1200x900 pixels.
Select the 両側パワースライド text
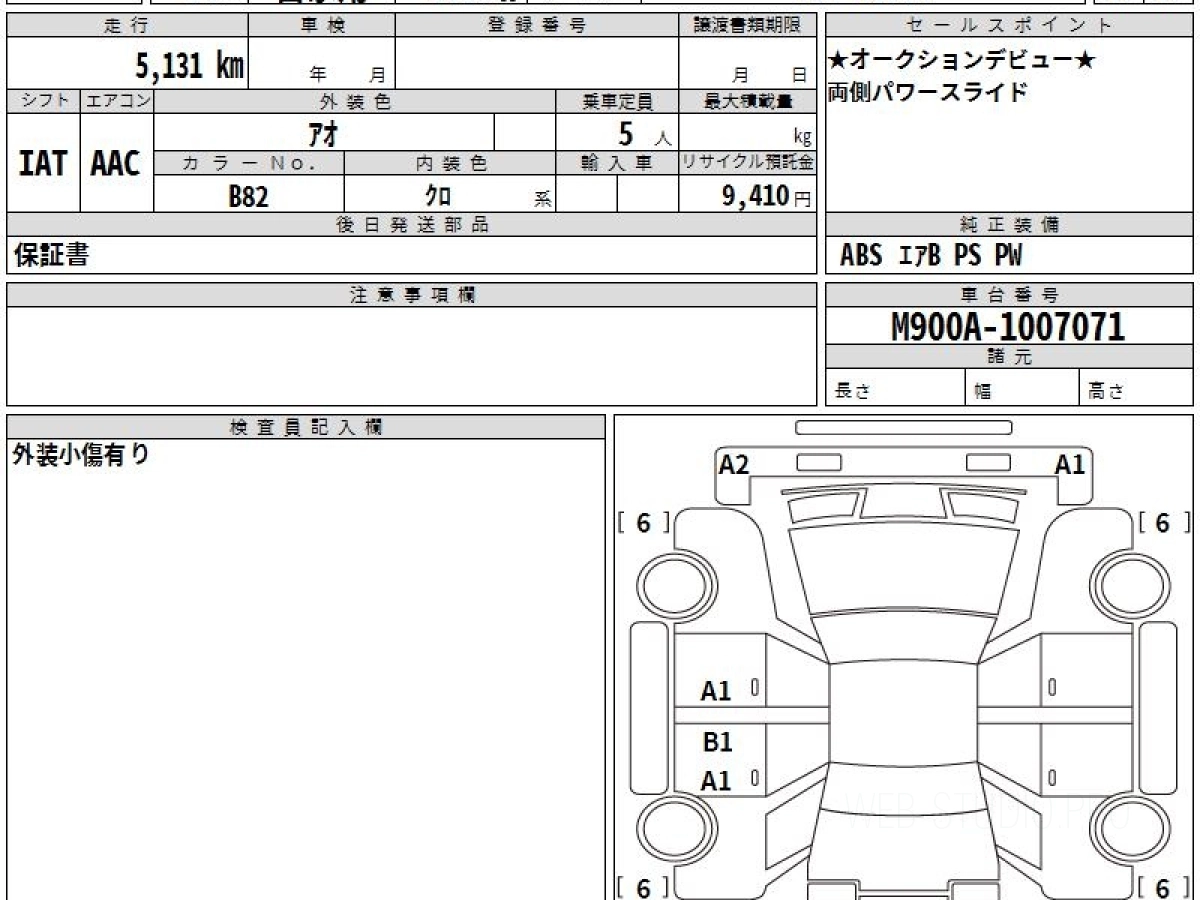point(927,93)
